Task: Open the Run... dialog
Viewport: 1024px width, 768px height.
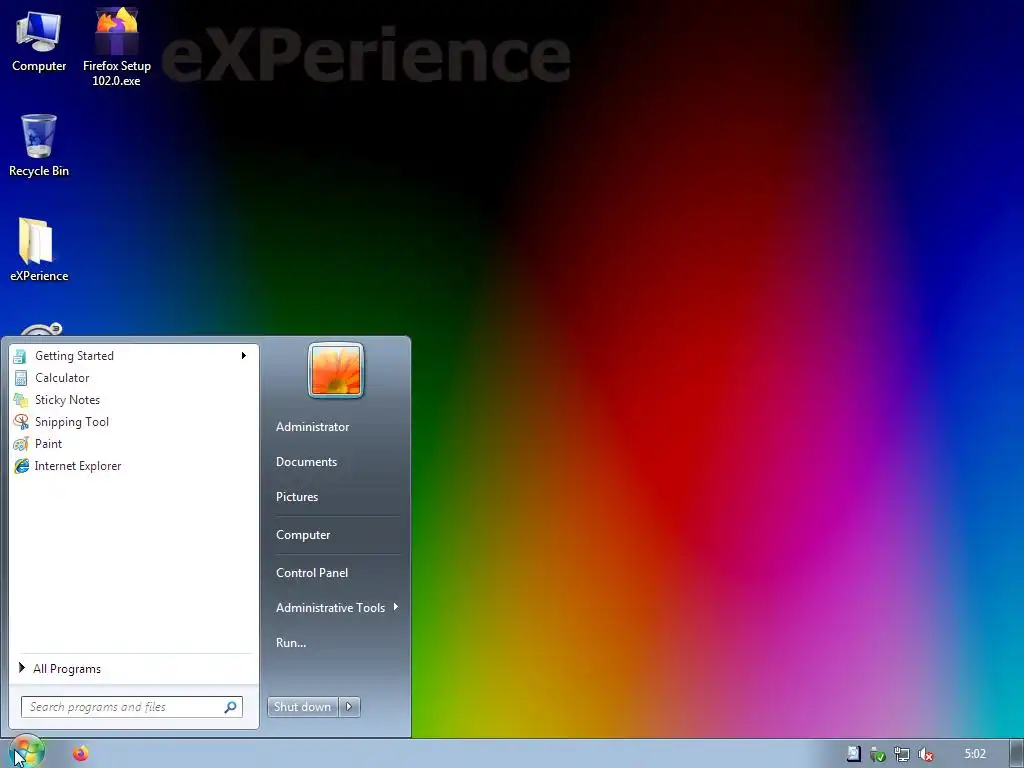Action: [x=291, y=643]
